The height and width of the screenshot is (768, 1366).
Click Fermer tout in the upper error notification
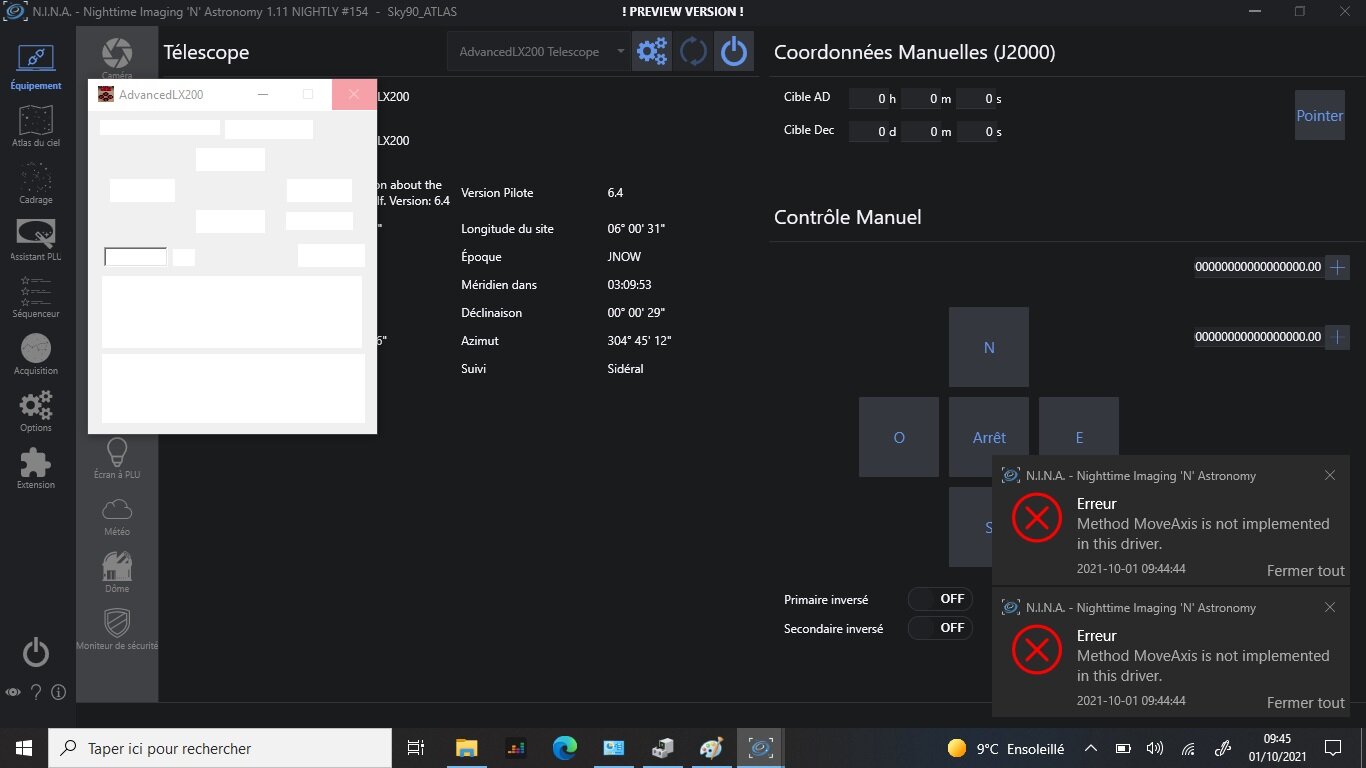pos(1306,571)
